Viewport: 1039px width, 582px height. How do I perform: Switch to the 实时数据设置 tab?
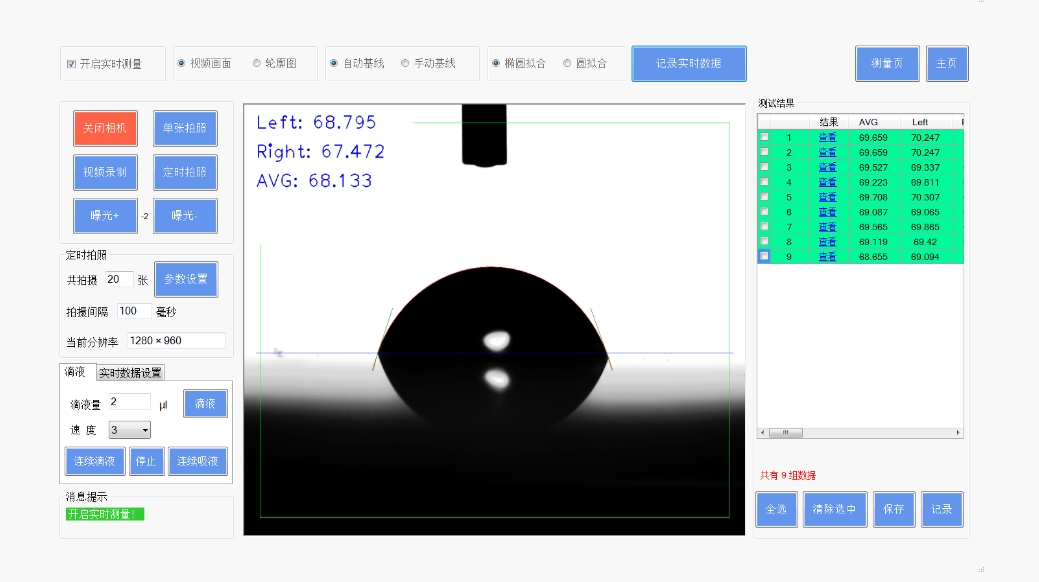[130, 373]
